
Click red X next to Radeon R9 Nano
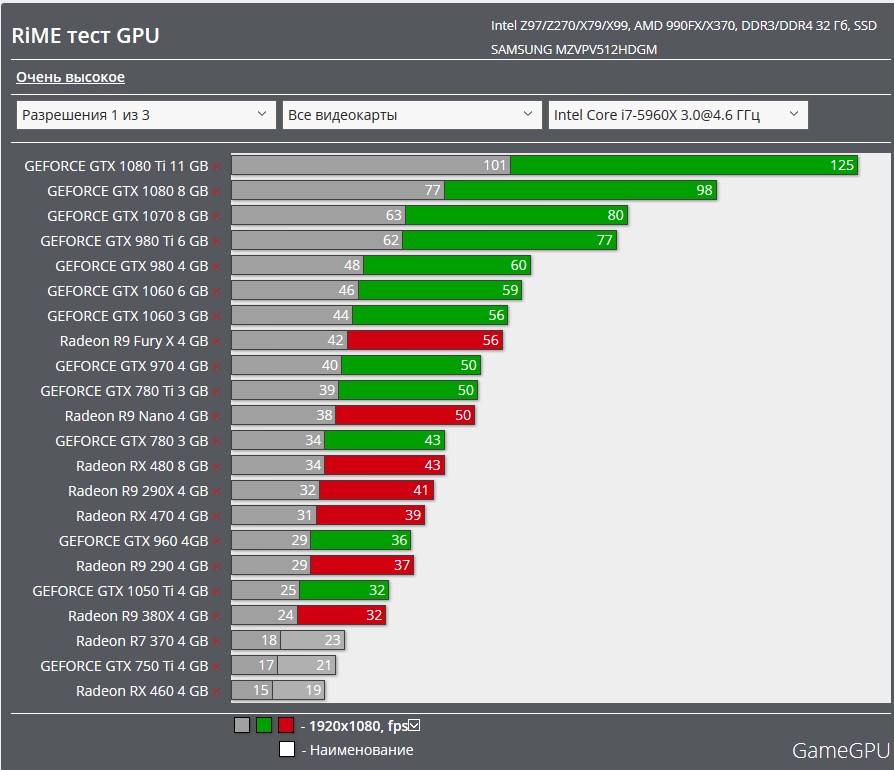click(216, 417)
